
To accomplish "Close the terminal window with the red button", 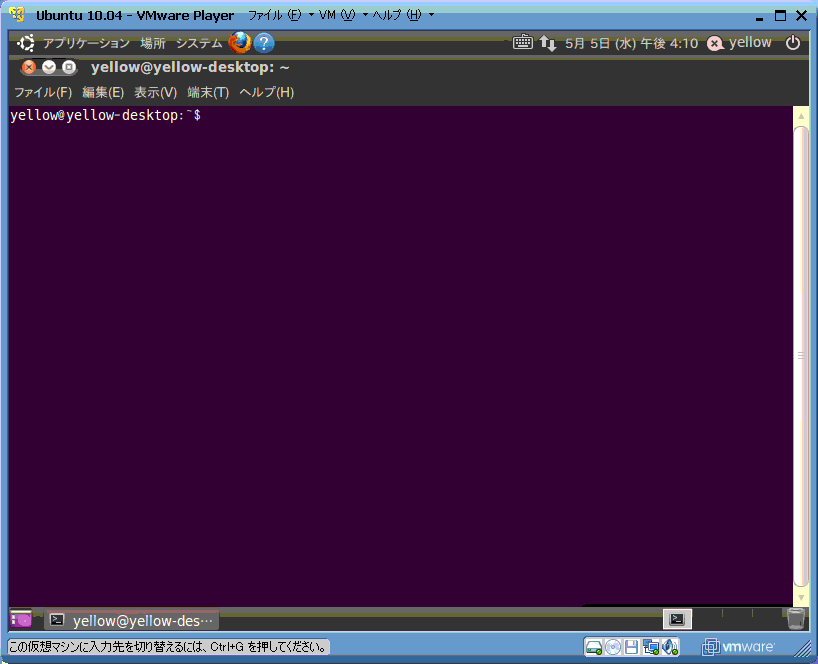I will click(29, 67).
